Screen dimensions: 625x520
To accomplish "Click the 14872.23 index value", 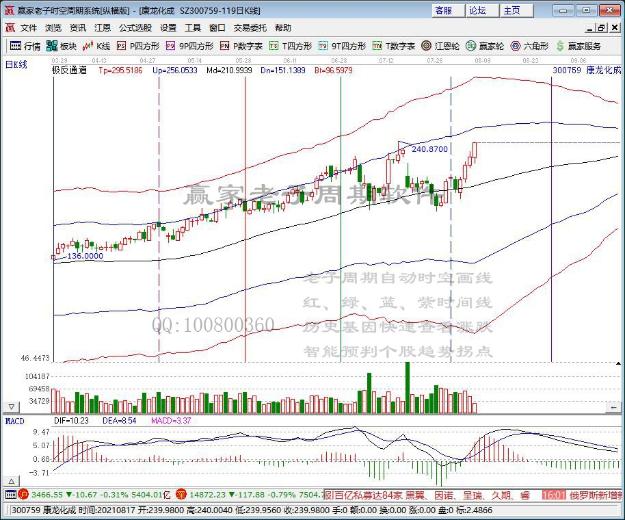I will tap(207, 494).
